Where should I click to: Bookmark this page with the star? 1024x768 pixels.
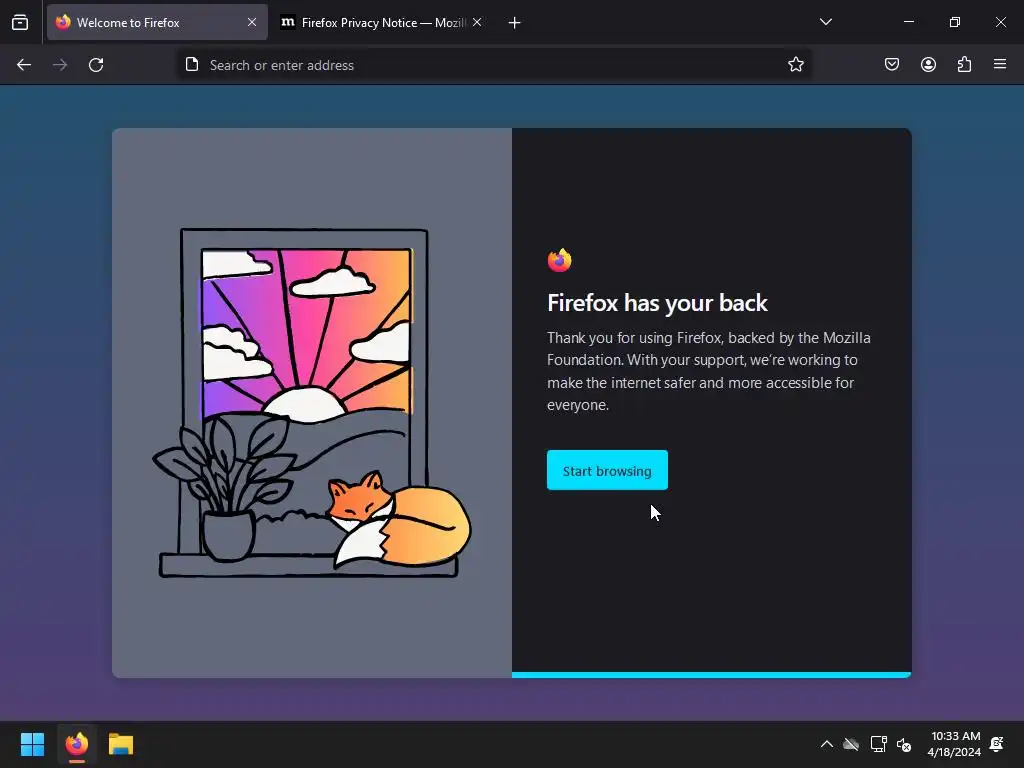[795, 65]
